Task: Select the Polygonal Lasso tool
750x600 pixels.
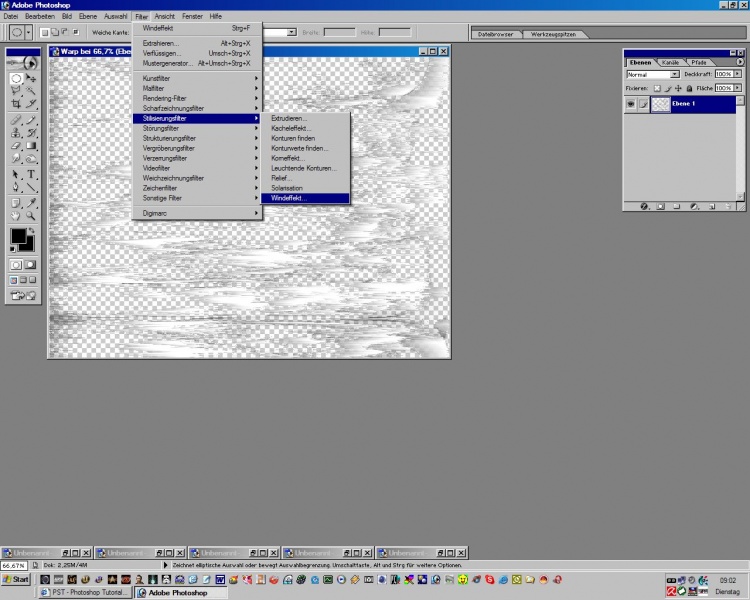Action: (x=16, y=90)
